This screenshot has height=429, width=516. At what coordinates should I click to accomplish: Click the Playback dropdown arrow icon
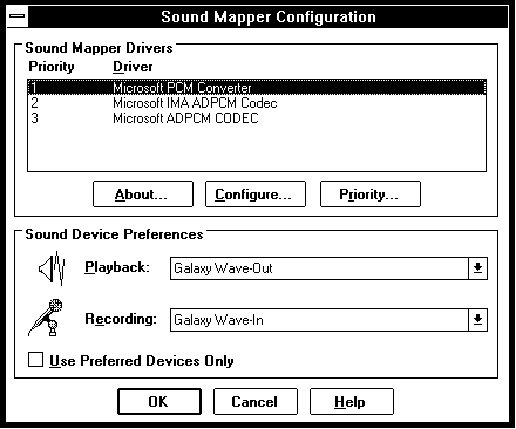point(478,268)
